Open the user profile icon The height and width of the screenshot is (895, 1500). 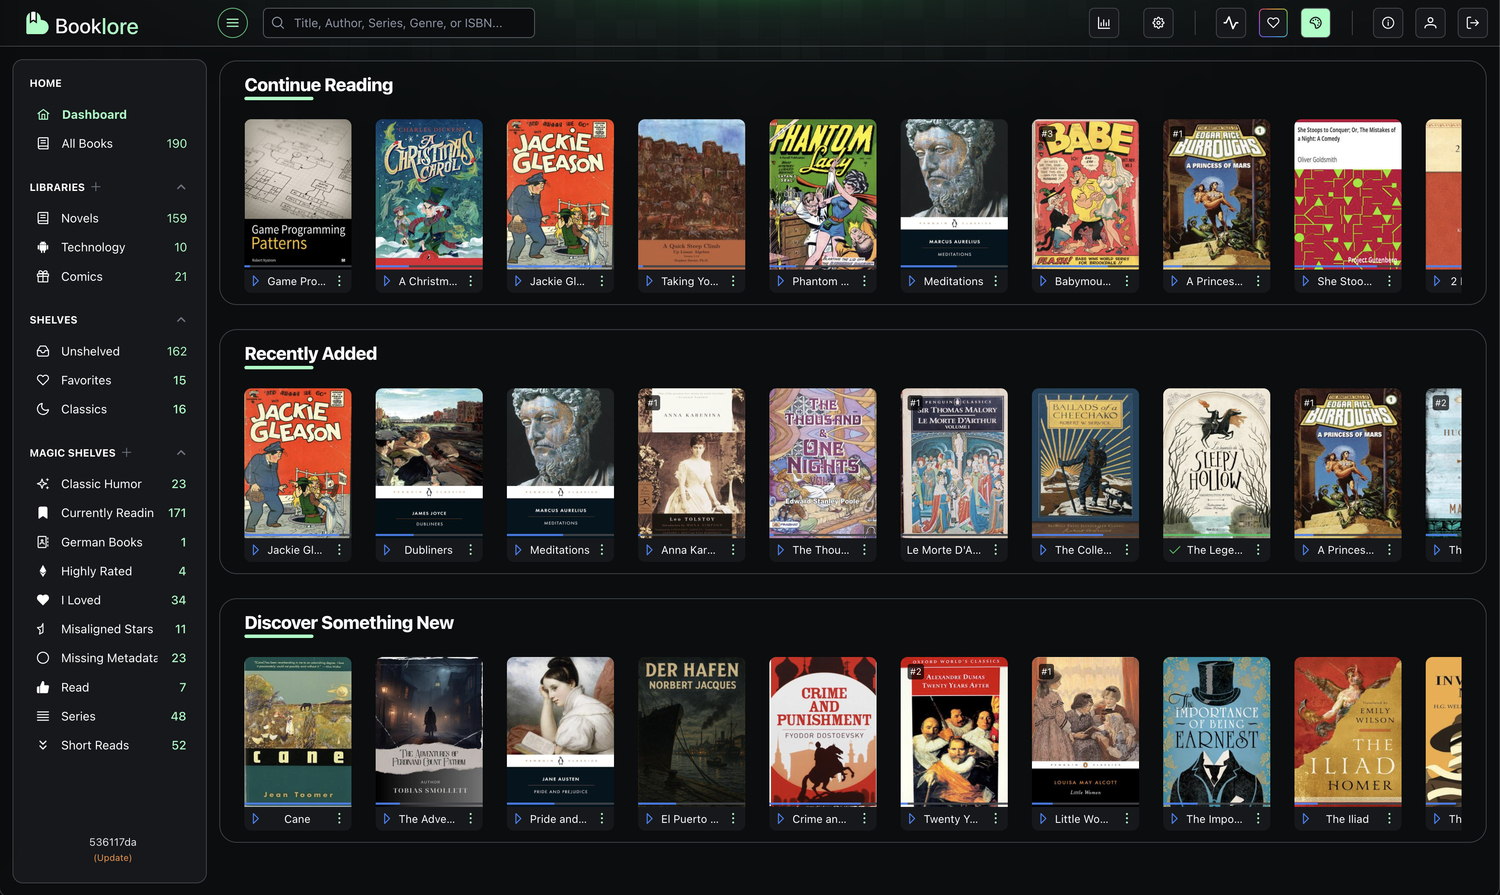(x=1430, y=22)
